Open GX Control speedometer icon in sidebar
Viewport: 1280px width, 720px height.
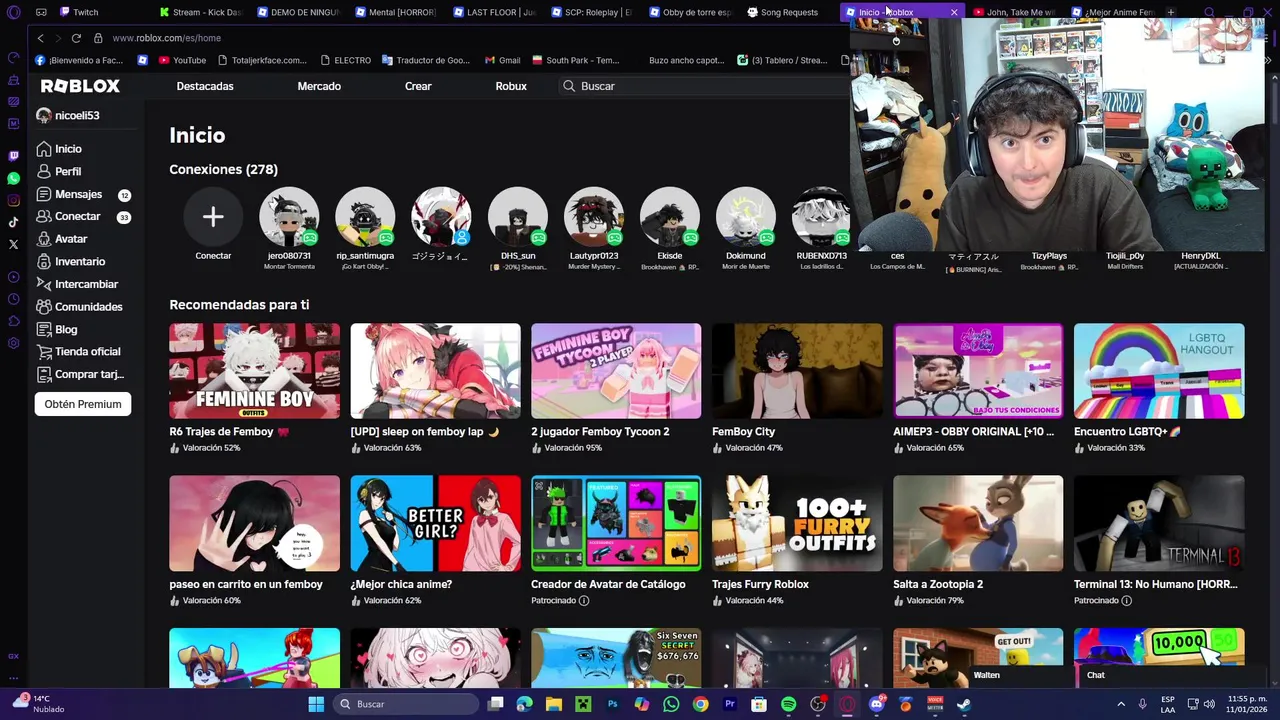click(x=13, y=58)
